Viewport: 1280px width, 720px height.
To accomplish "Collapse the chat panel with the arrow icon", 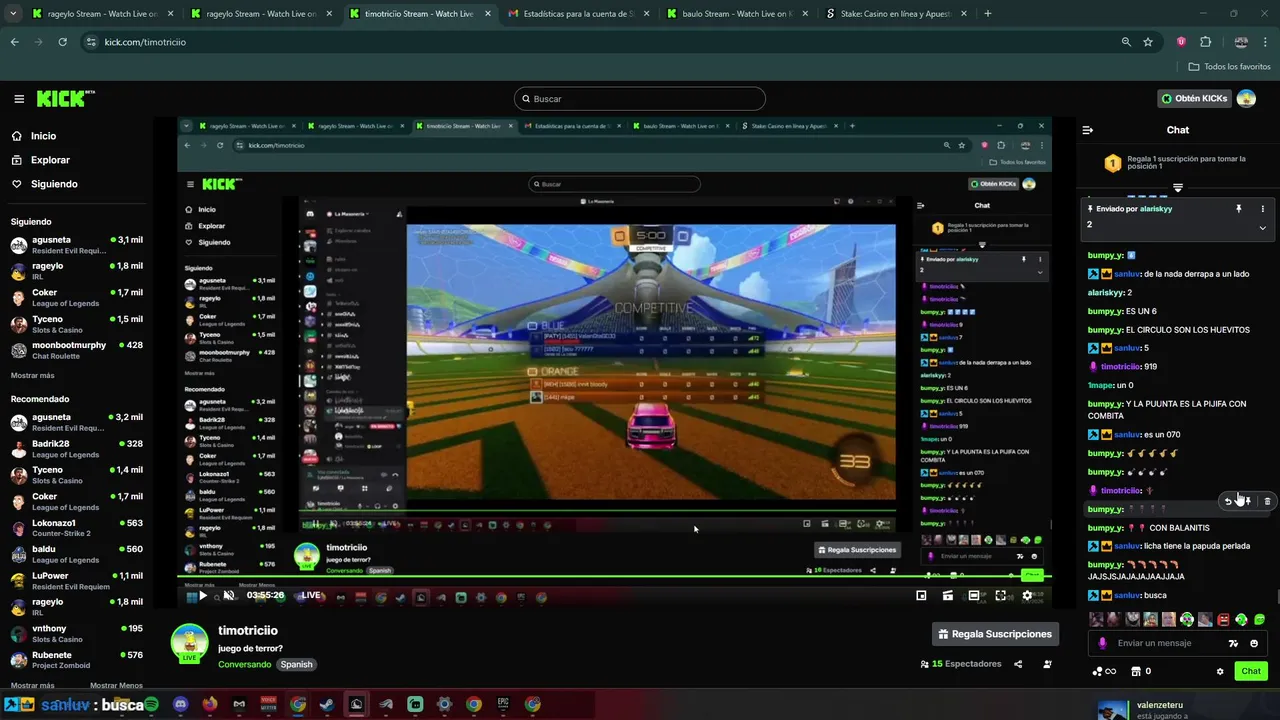I will (1088, 130).
